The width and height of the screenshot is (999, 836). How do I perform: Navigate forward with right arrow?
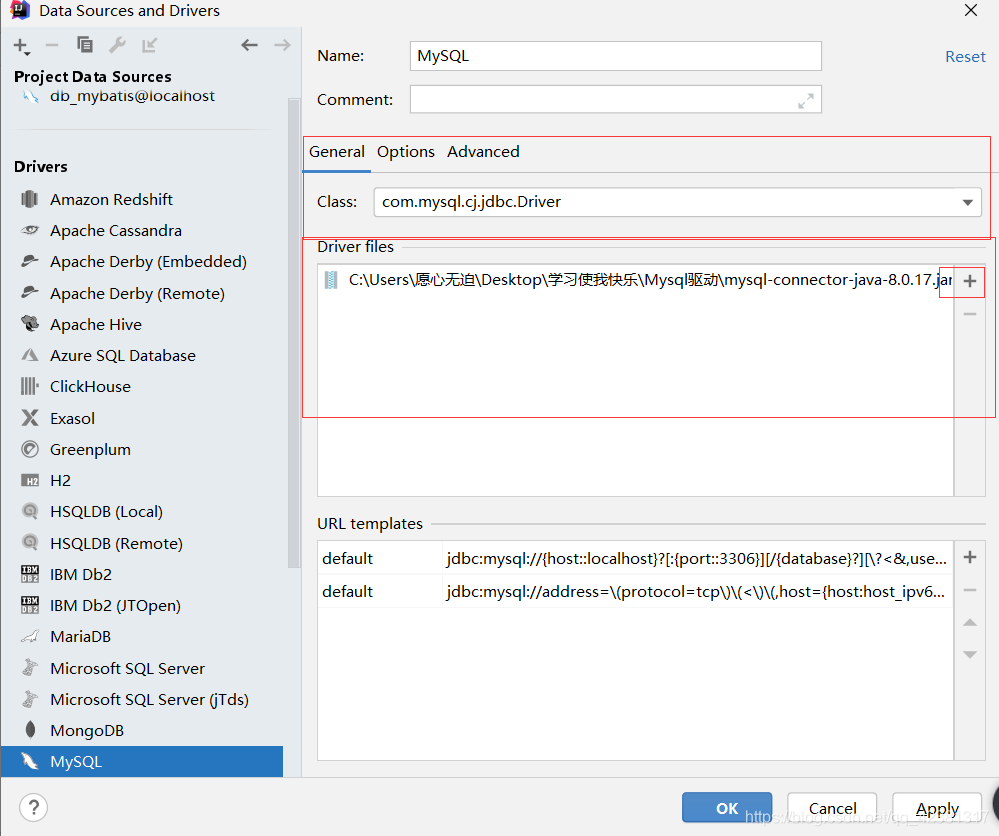point(282,45)
